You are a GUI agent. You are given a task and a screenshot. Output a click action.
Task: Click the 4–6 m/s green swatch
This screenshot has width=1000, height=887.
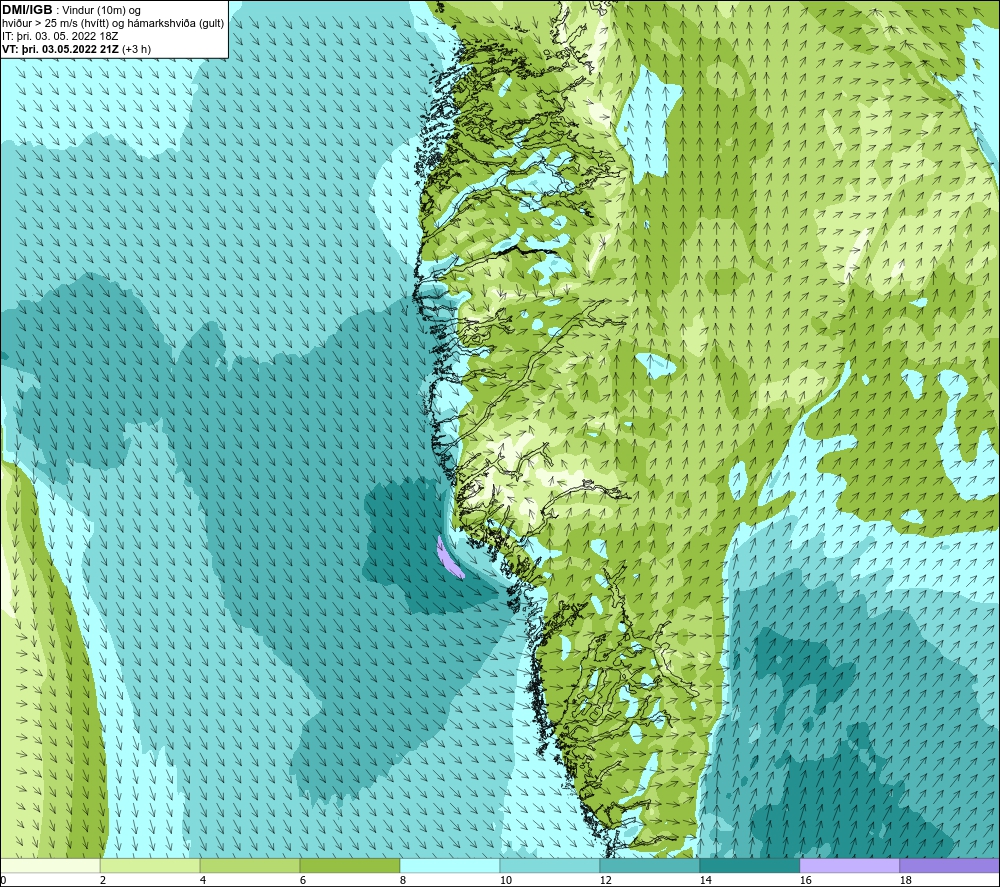[250, 865]
